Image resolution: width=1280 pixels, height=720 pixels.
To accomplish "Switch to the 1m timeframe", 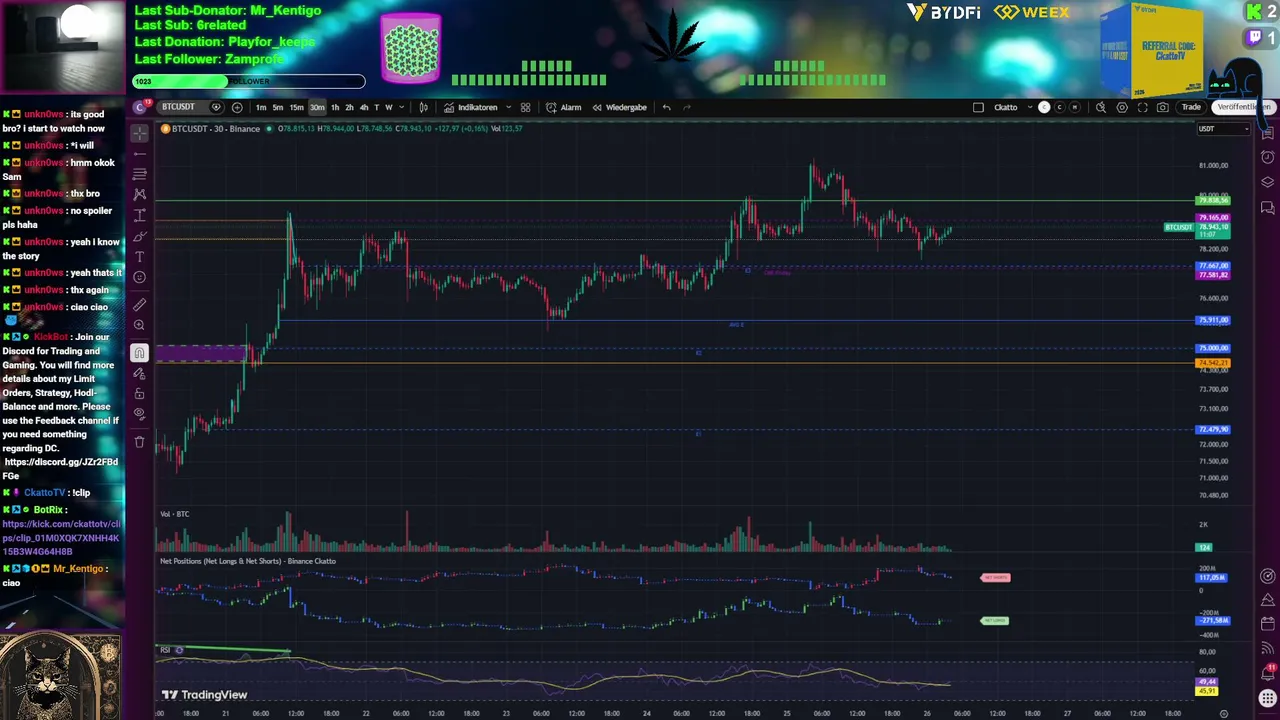I will (x=261, y=107).
